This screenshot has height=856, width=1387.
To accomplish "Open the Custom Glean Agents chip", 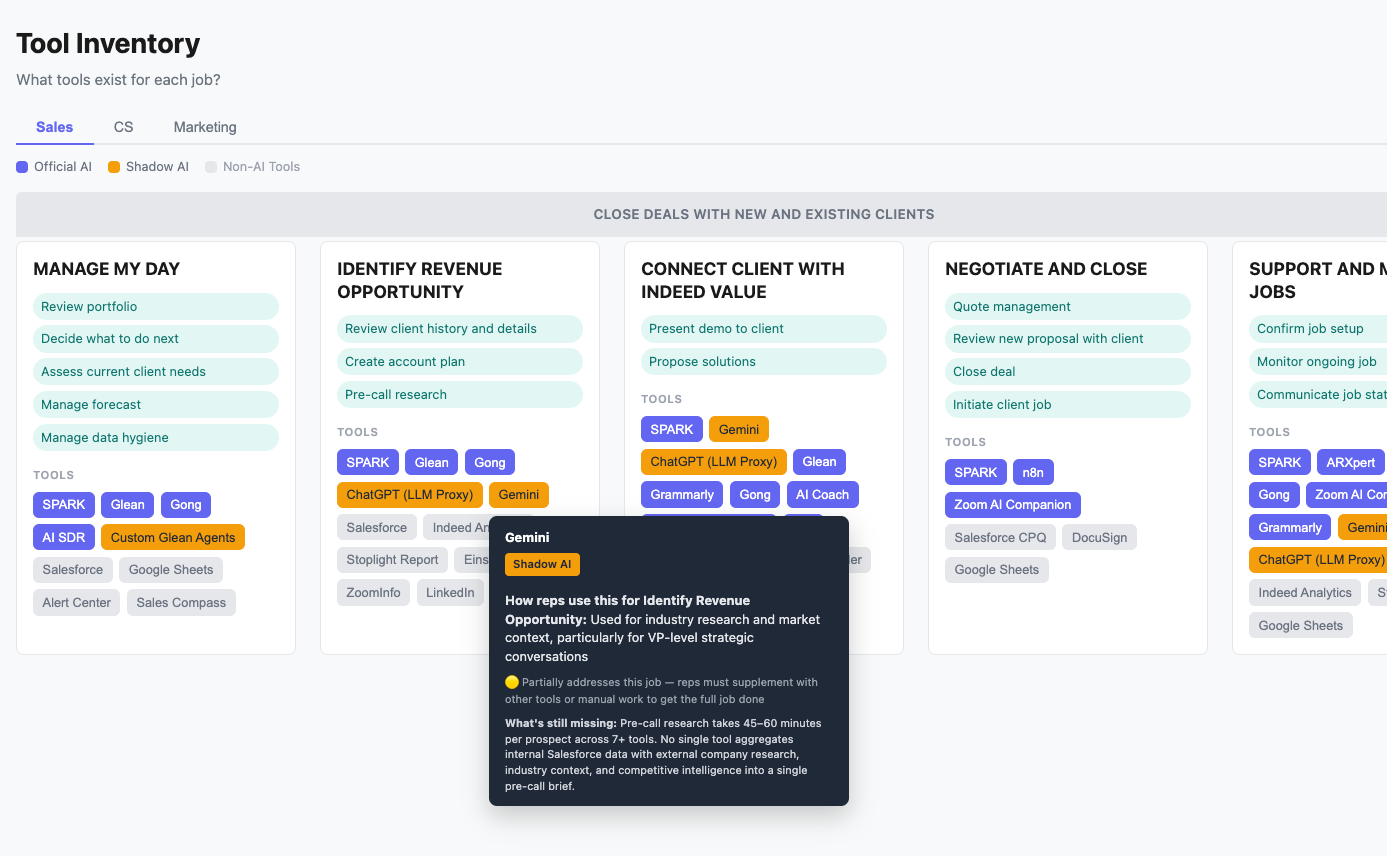I will (x=173, y=538).
